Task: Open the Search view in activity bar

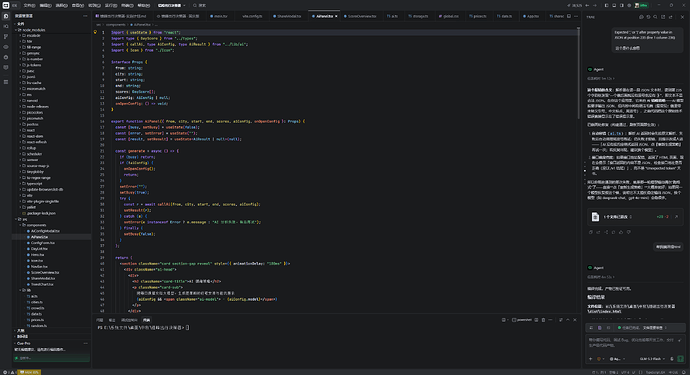Action: point(6,26)
